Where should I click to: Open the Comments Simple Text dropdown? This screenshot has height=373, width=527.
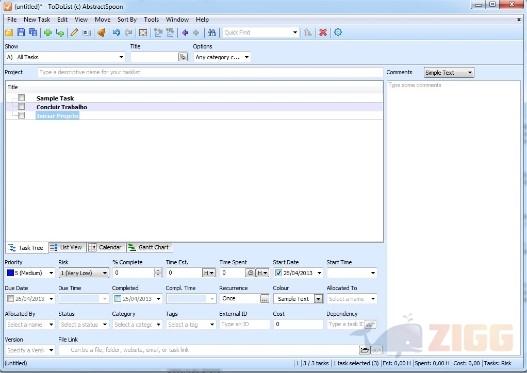click(x=449, y=73)
